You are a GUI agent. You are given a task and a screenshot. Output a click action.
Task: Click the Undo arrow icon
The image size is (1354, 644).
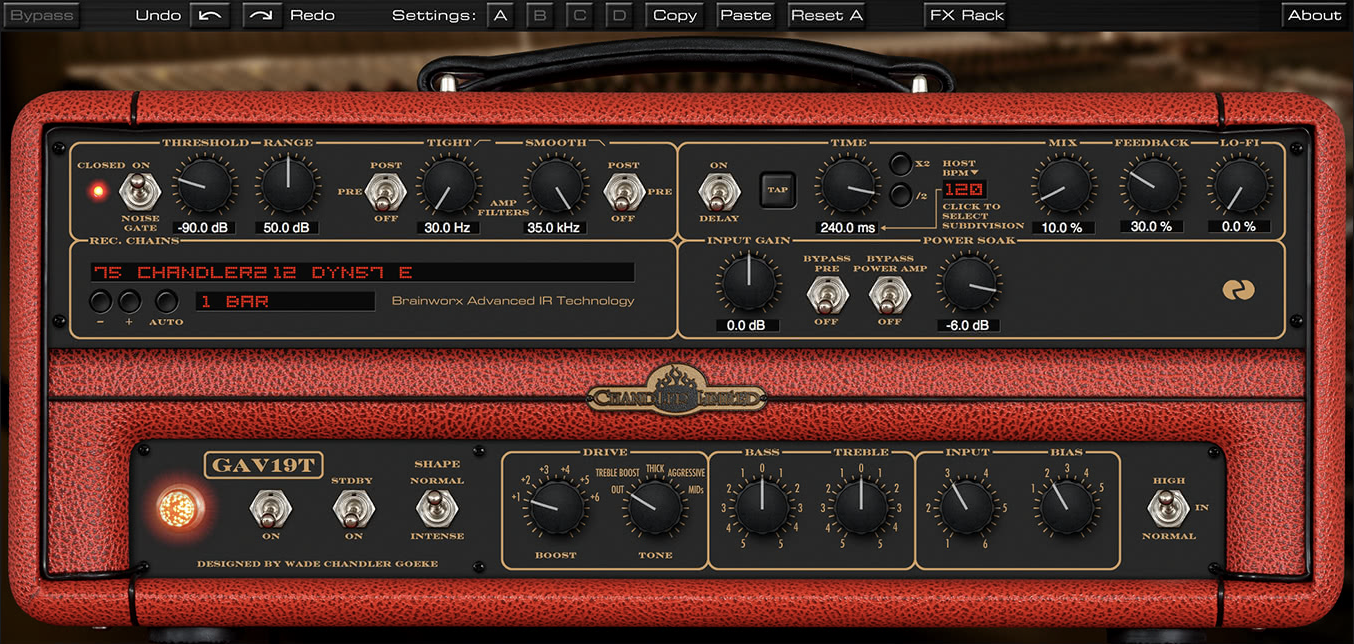208,15
